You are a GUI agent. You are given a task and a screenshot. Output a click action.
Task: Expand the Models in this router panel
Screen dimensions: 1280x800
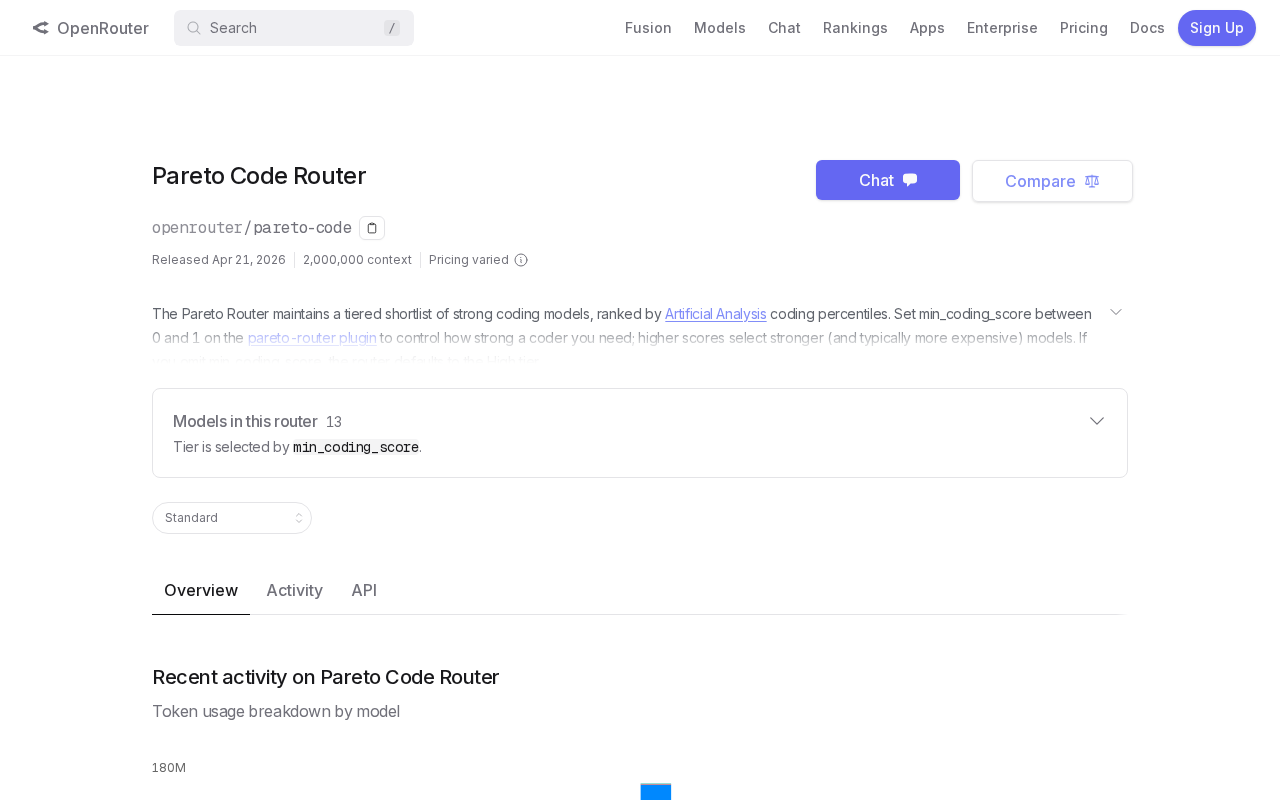point(1097,421)
